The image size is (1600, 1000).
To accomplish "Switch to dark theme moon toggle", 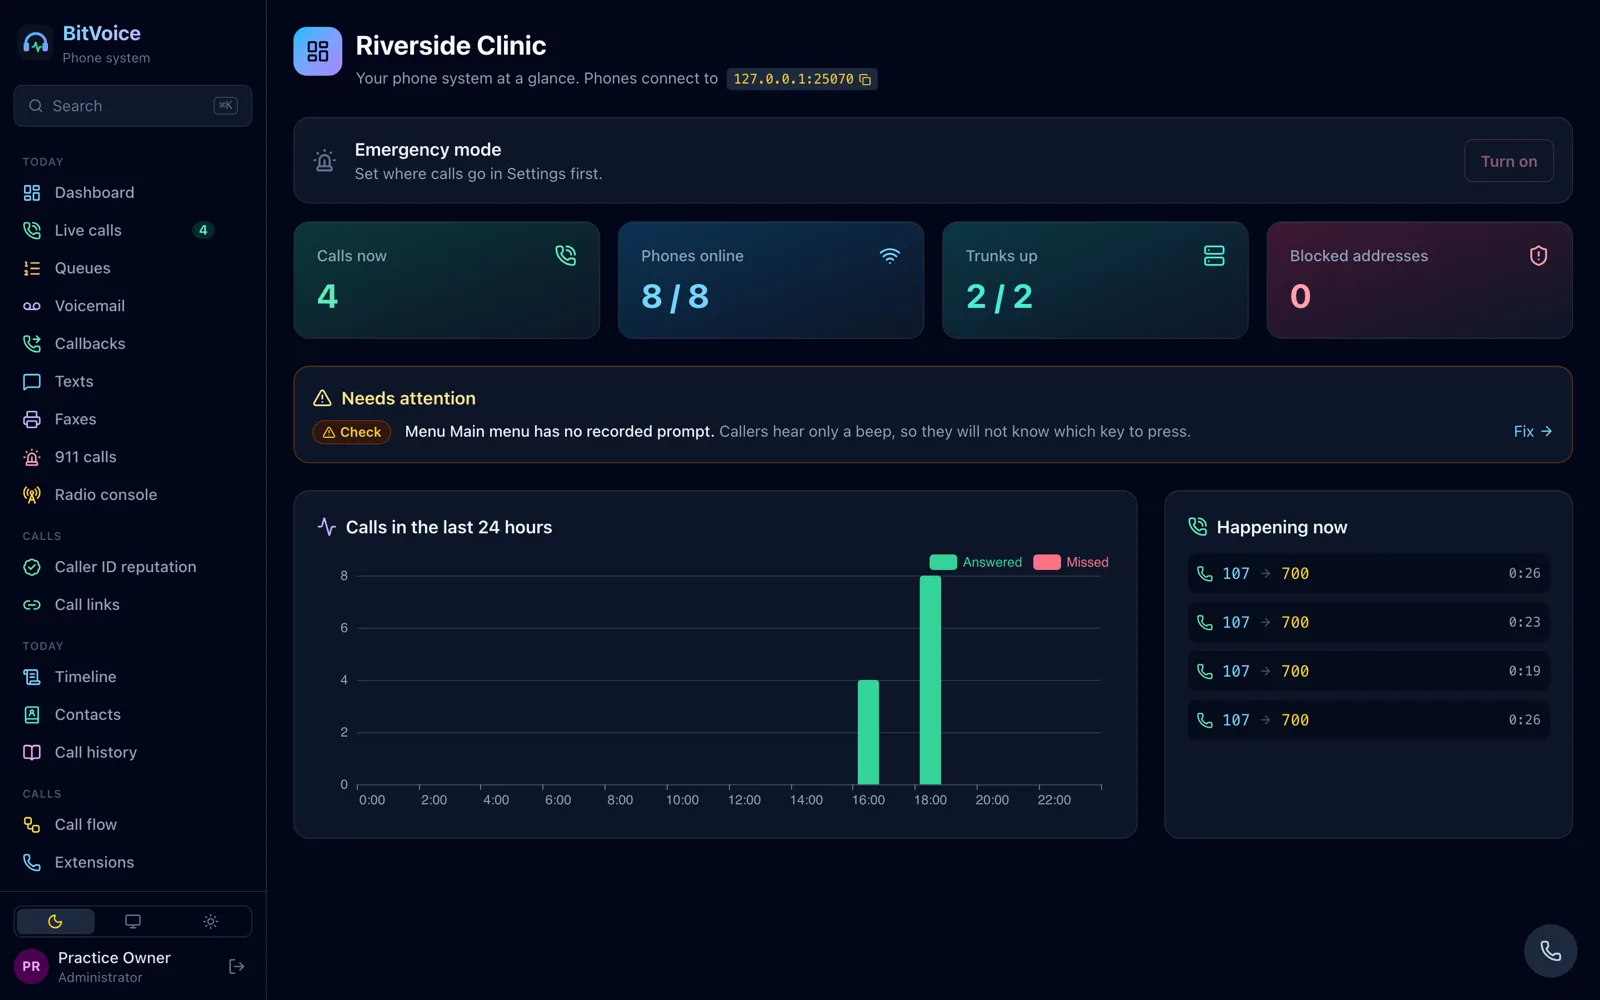I will [x=55, y=922].
